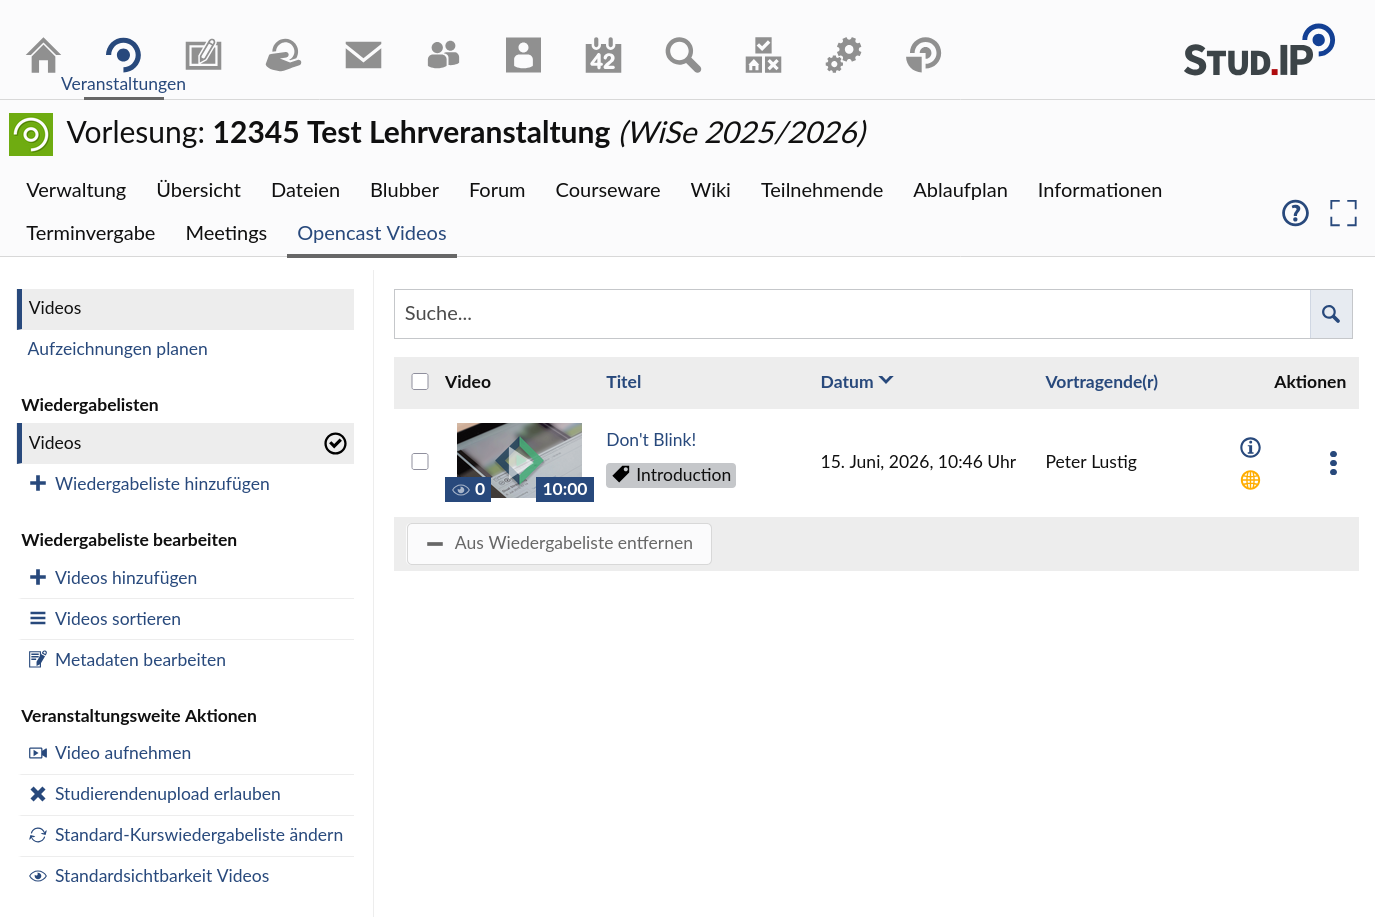Click the Stud.IP logo
Viewport: 1375px width, 917px height.
(x=1259, y=51)
